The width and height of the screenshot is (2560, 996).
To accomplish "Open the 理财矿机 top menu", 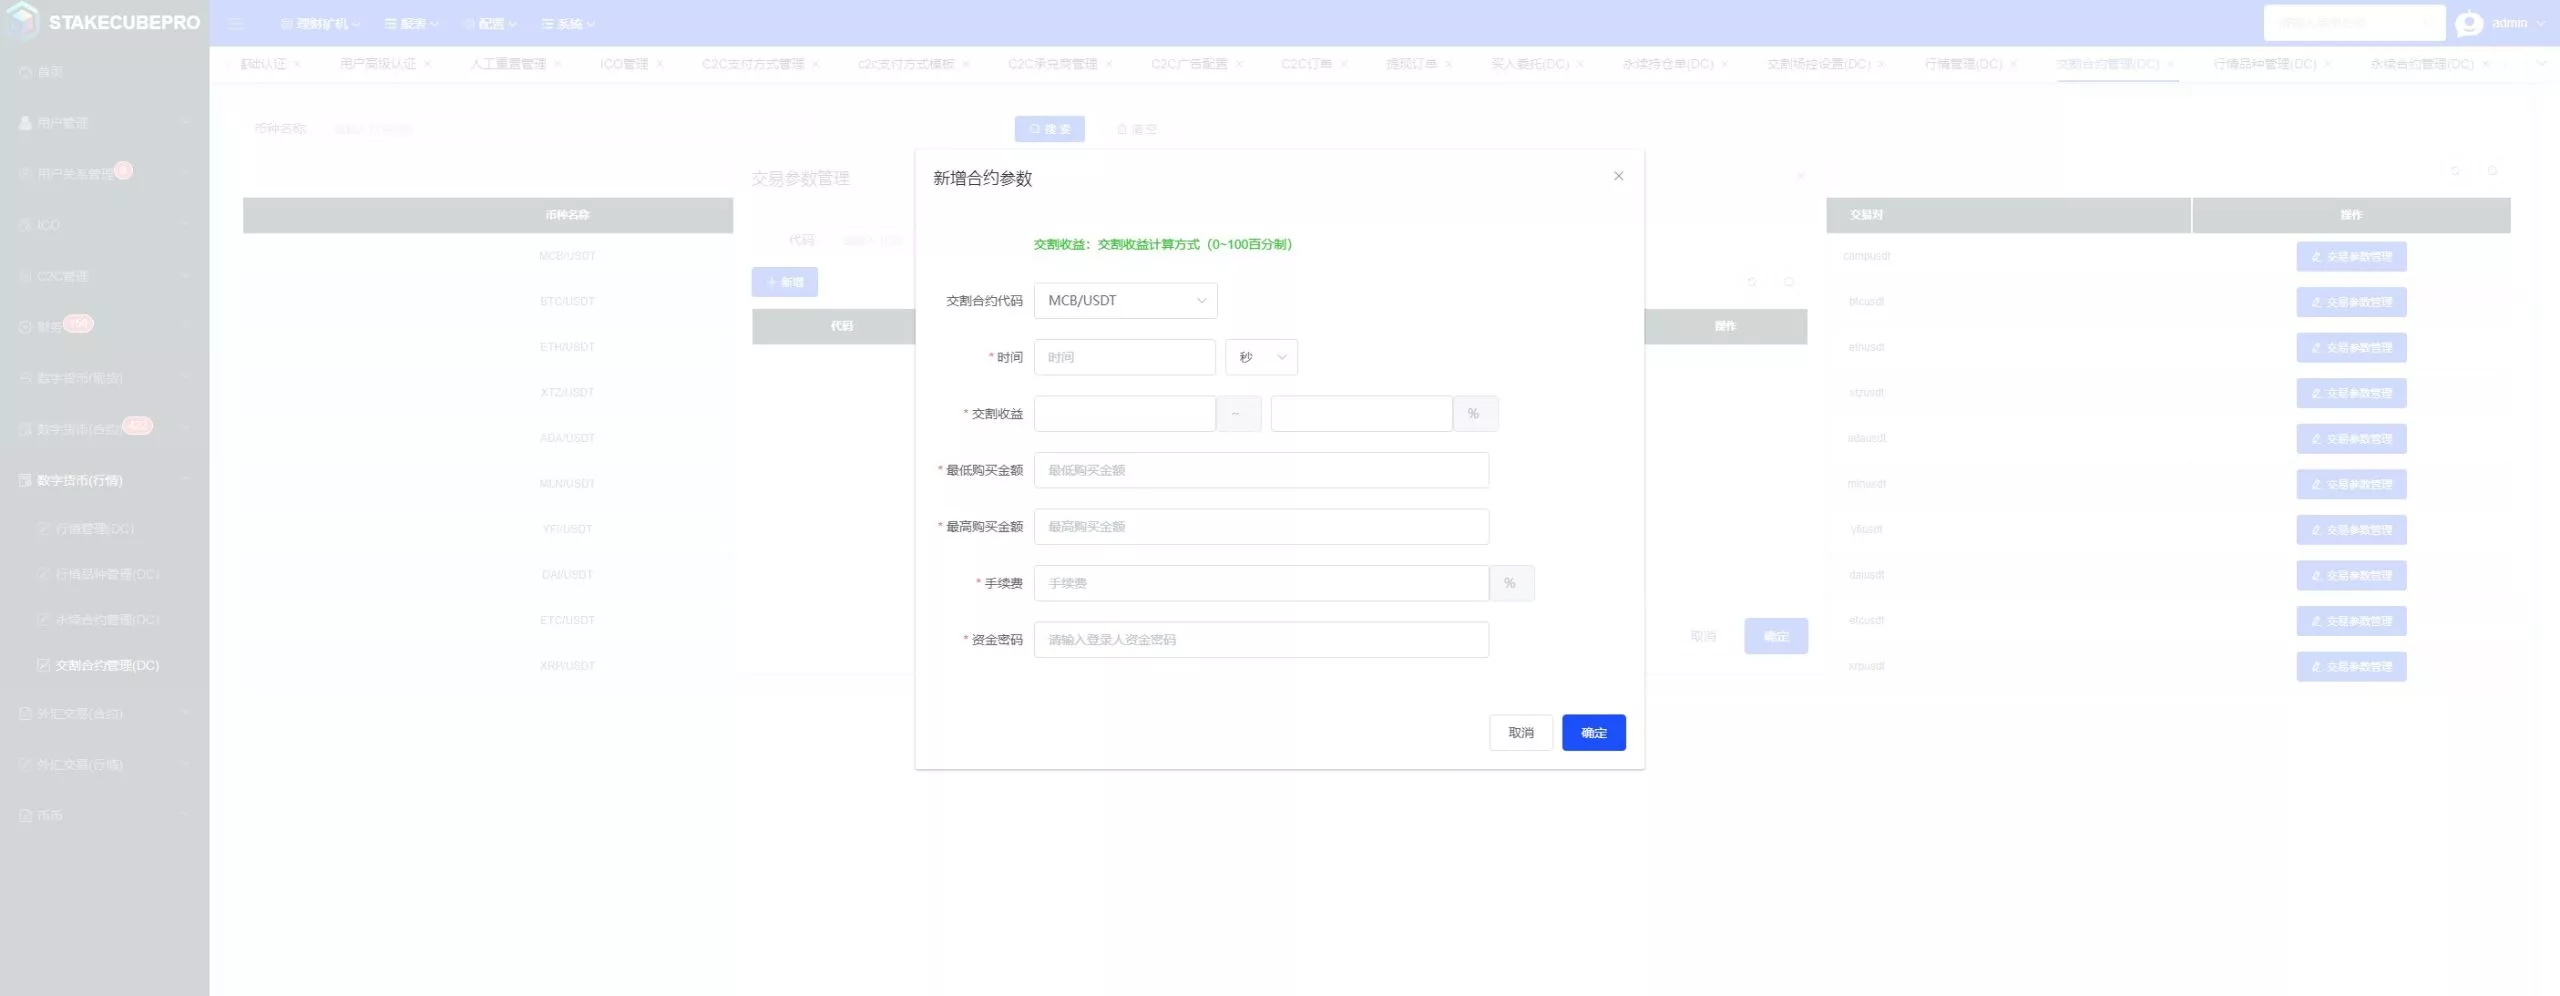I will click(x=320, y=23).
